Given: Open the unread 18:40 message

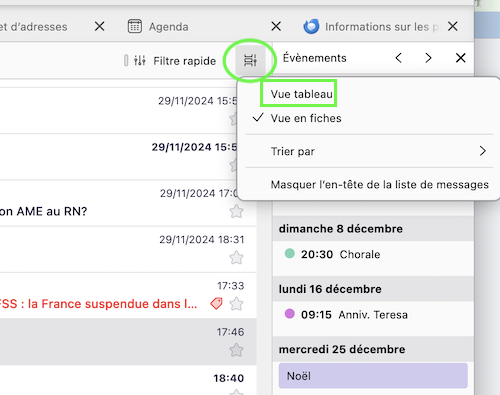Looking at the screenshot, I should (128, 380).
